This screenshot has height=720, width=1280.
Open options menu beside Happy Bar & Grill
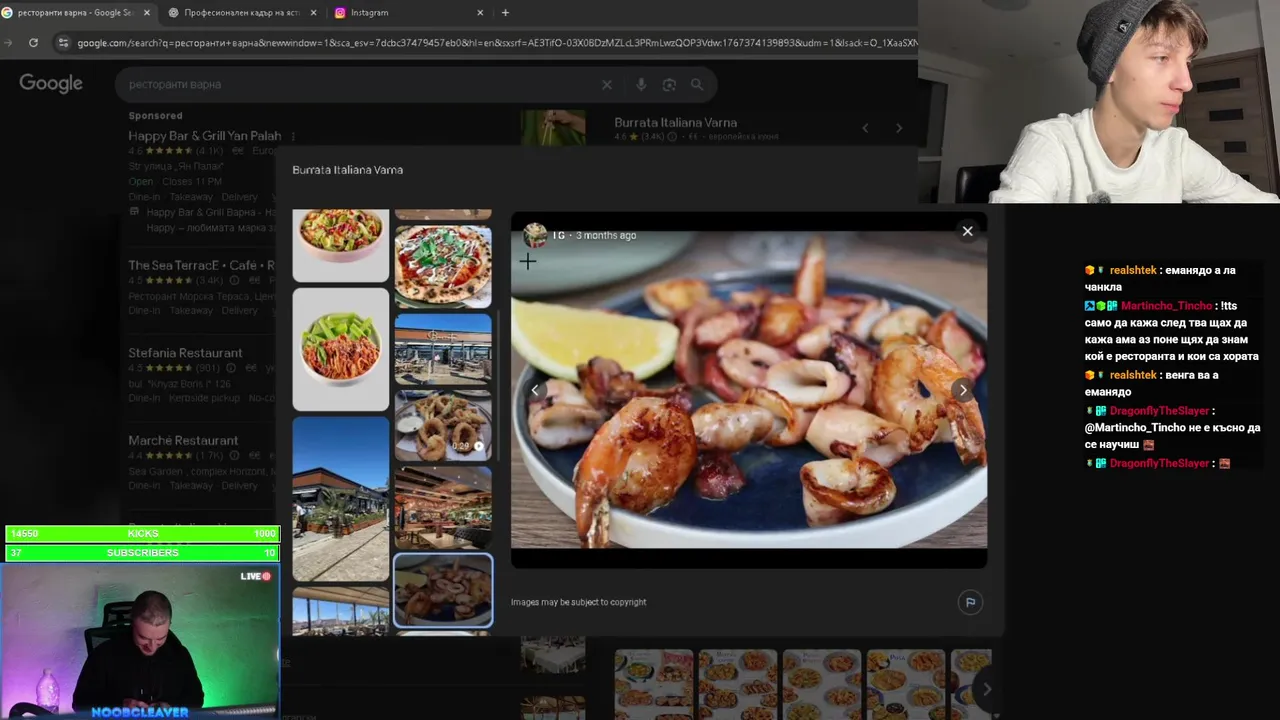[292, 137]
